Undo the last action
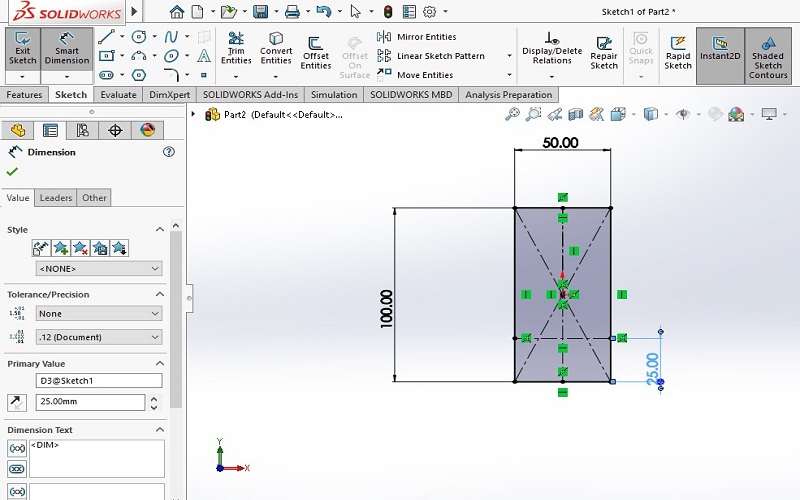 323,11
